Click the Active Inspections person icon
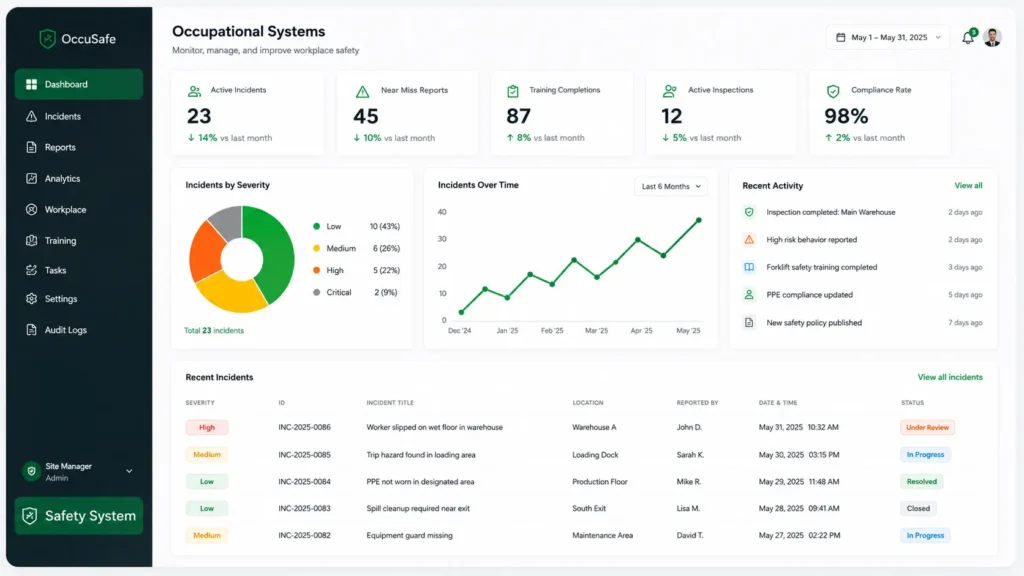1024x576 pixels. [x=669, y=91]
